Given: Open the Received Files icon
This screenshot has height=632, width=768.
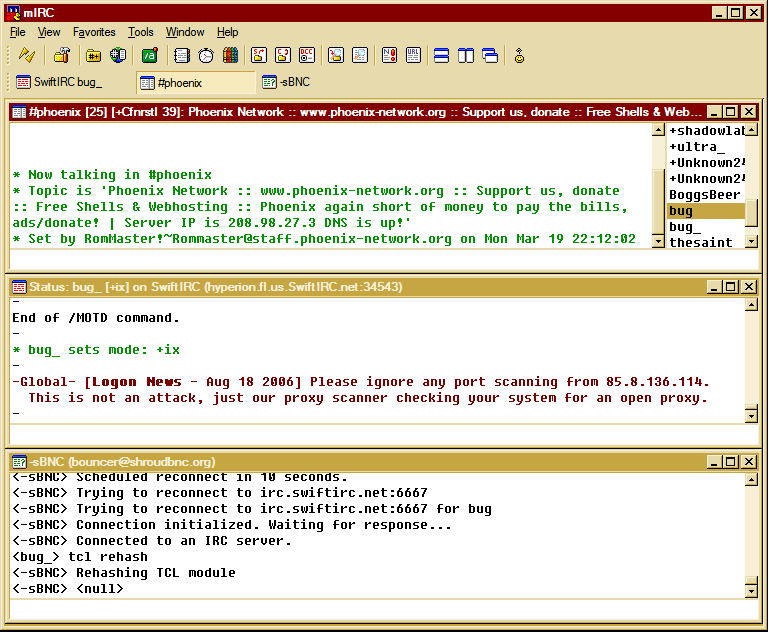Looking at the screenshot, I should 336,55.
